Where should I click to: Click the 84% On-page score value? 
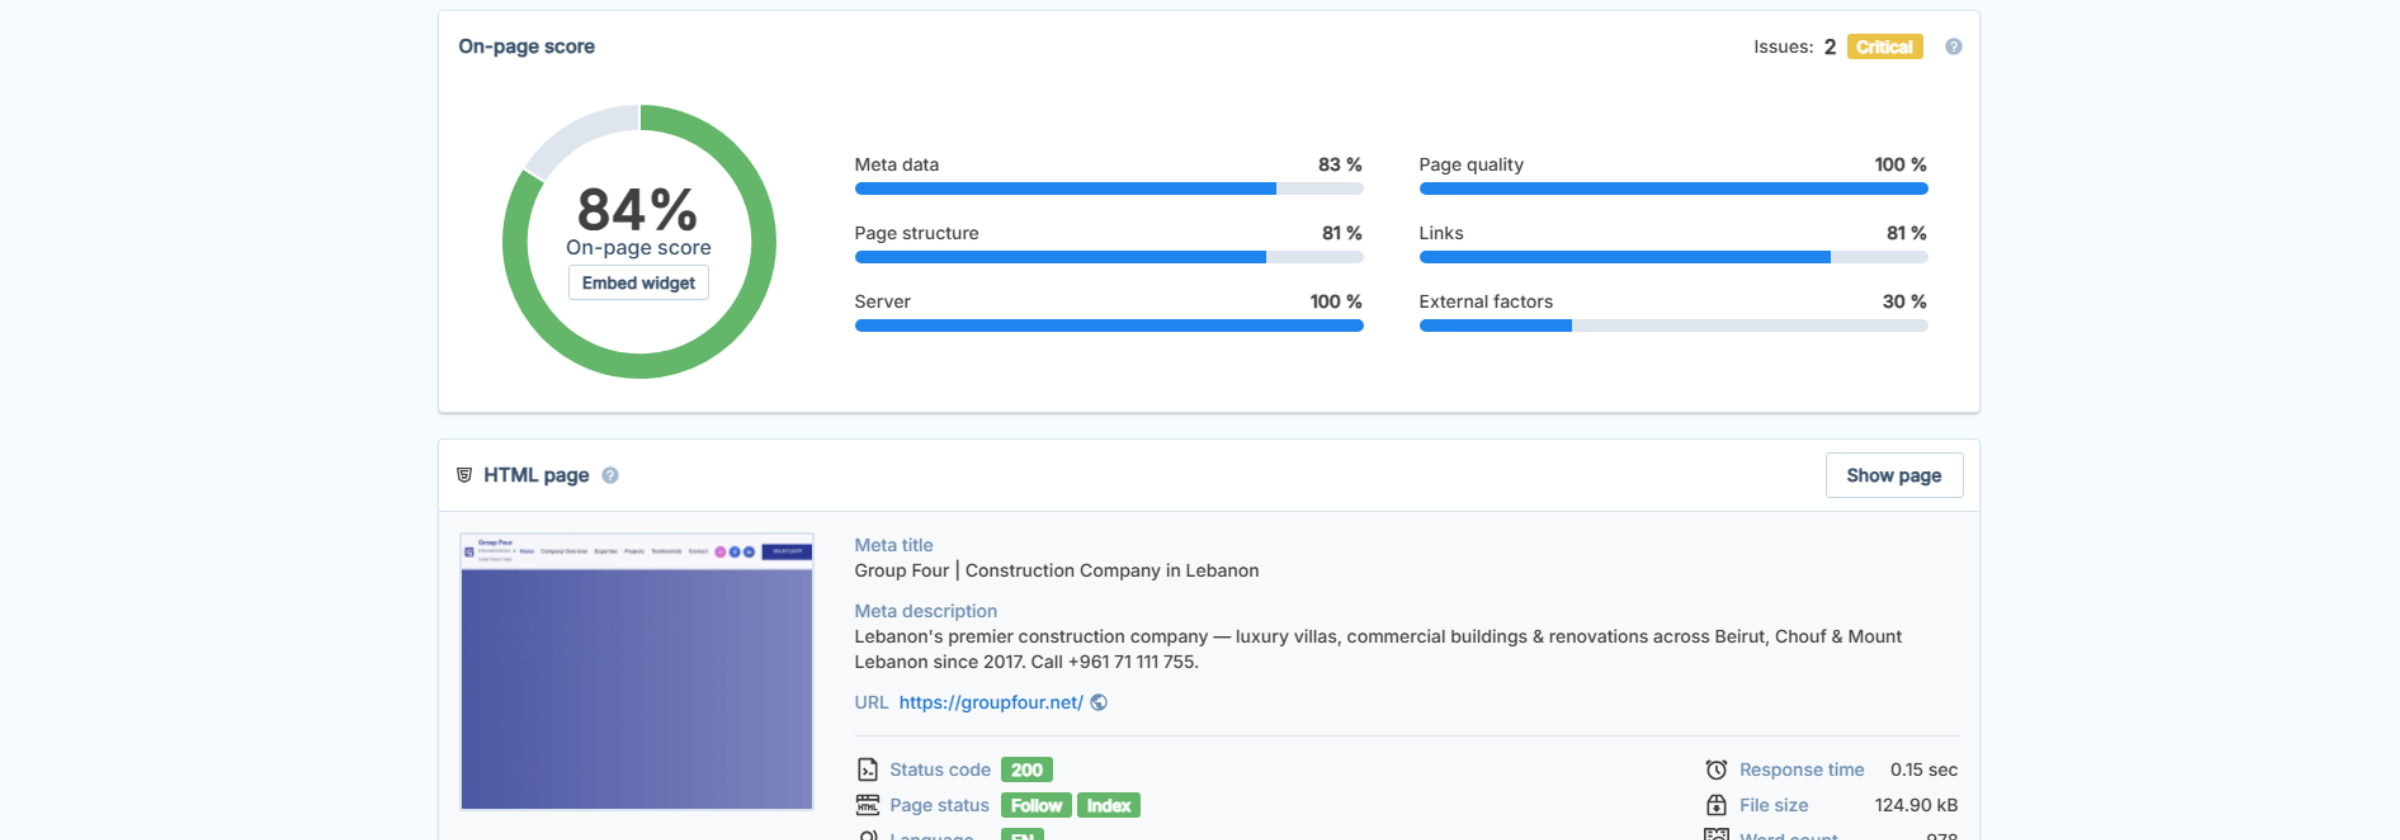coord(637,210)
